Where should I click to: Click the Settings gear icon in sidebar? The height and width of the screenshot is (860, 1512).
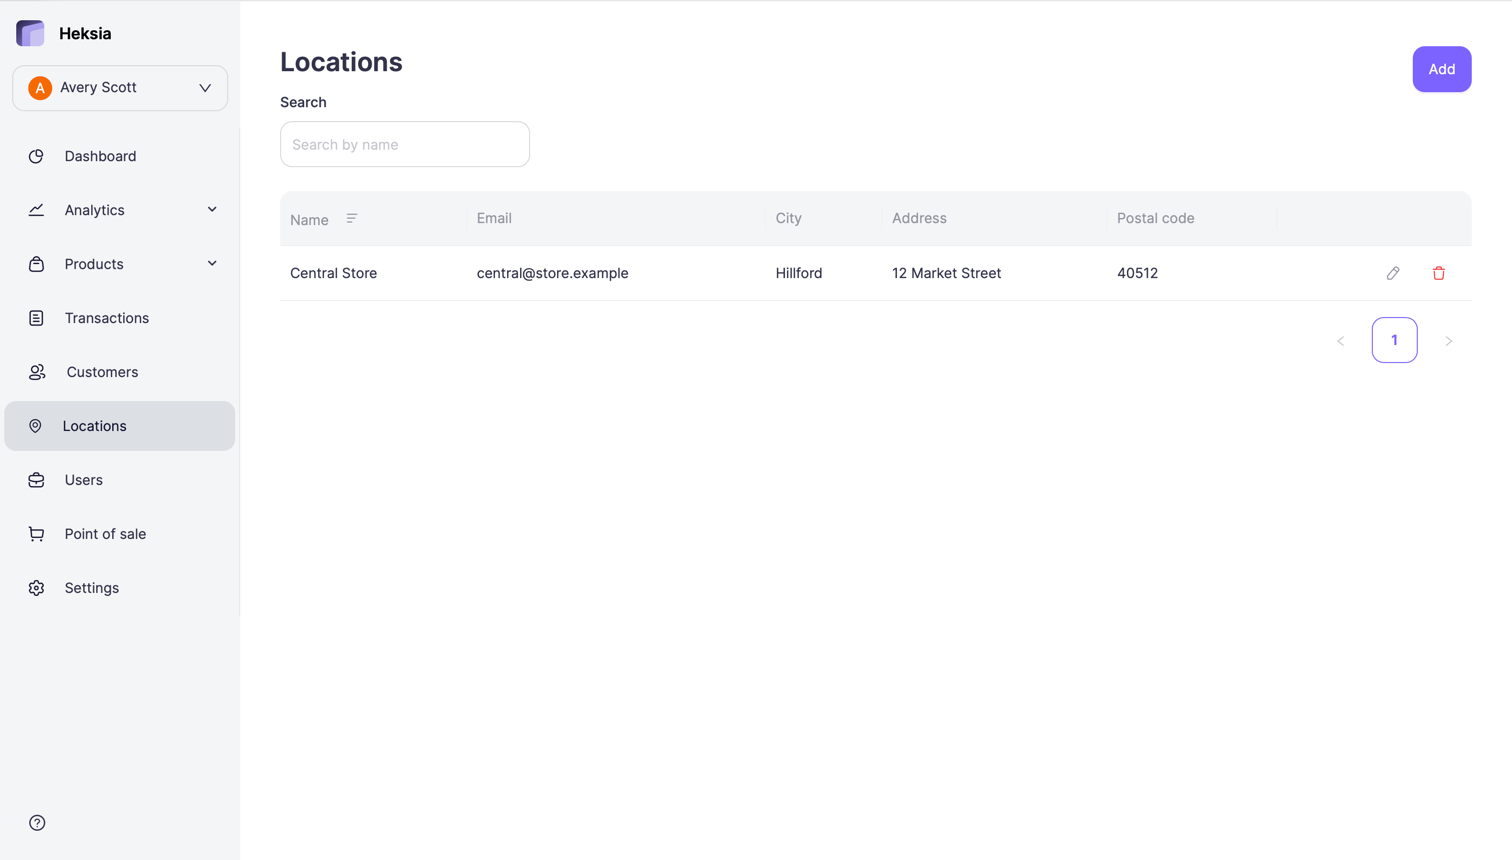[37, 588]
